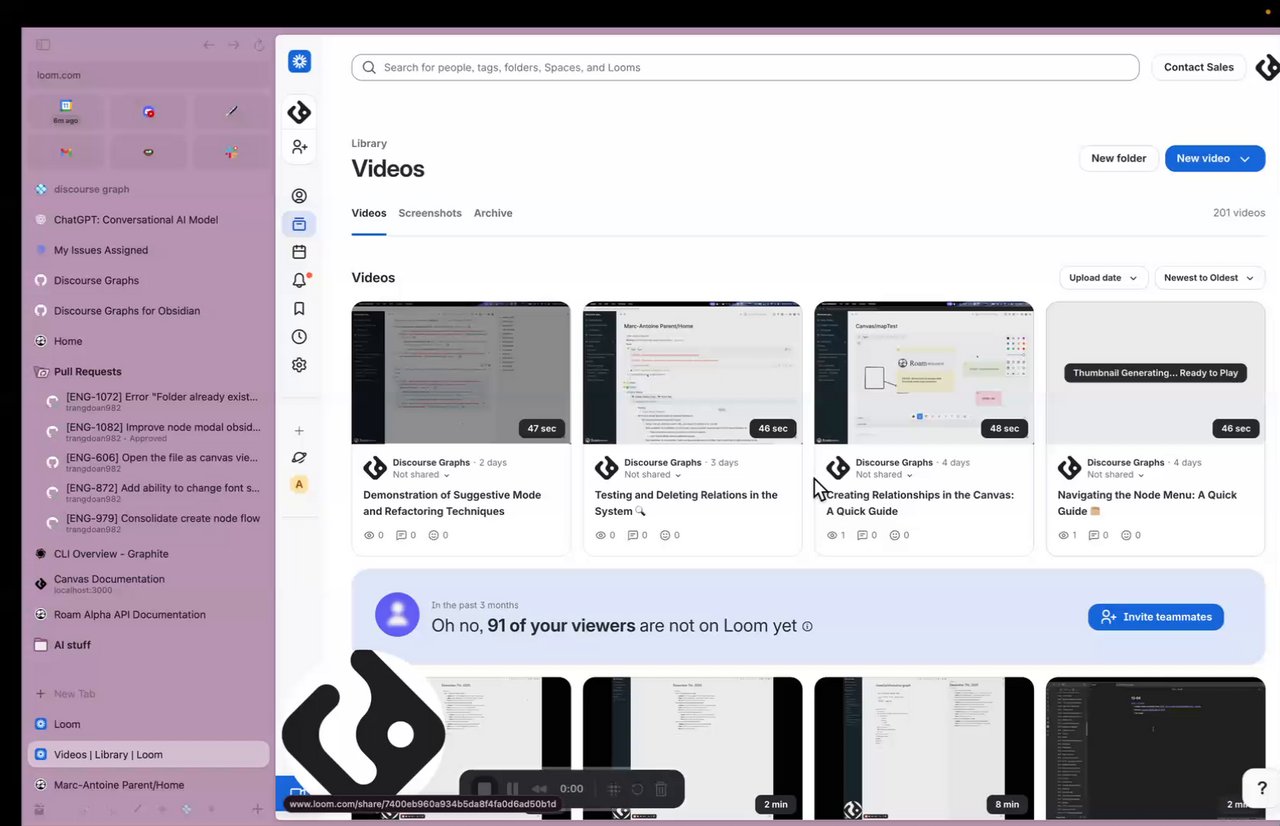
Task: Expand the New video button arrow
Action: click(x=1245, y=158)
